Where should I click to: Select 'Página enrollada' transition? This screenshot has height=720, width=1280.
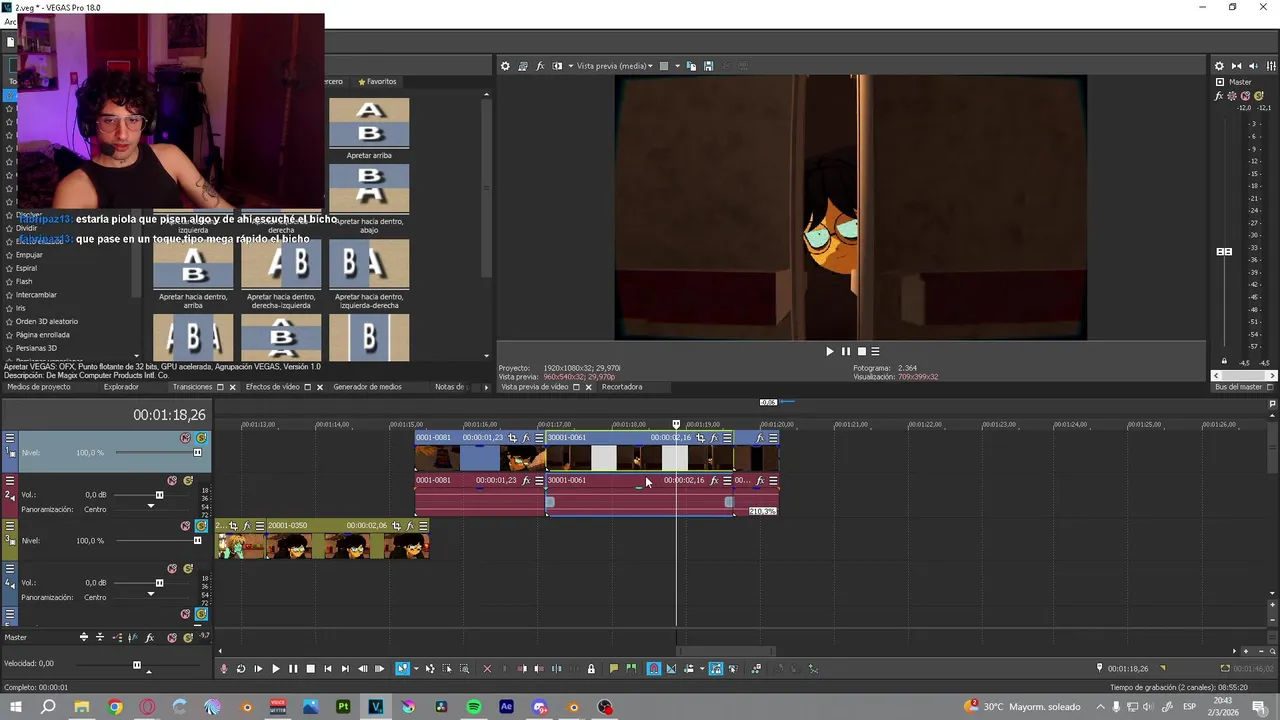42,335
